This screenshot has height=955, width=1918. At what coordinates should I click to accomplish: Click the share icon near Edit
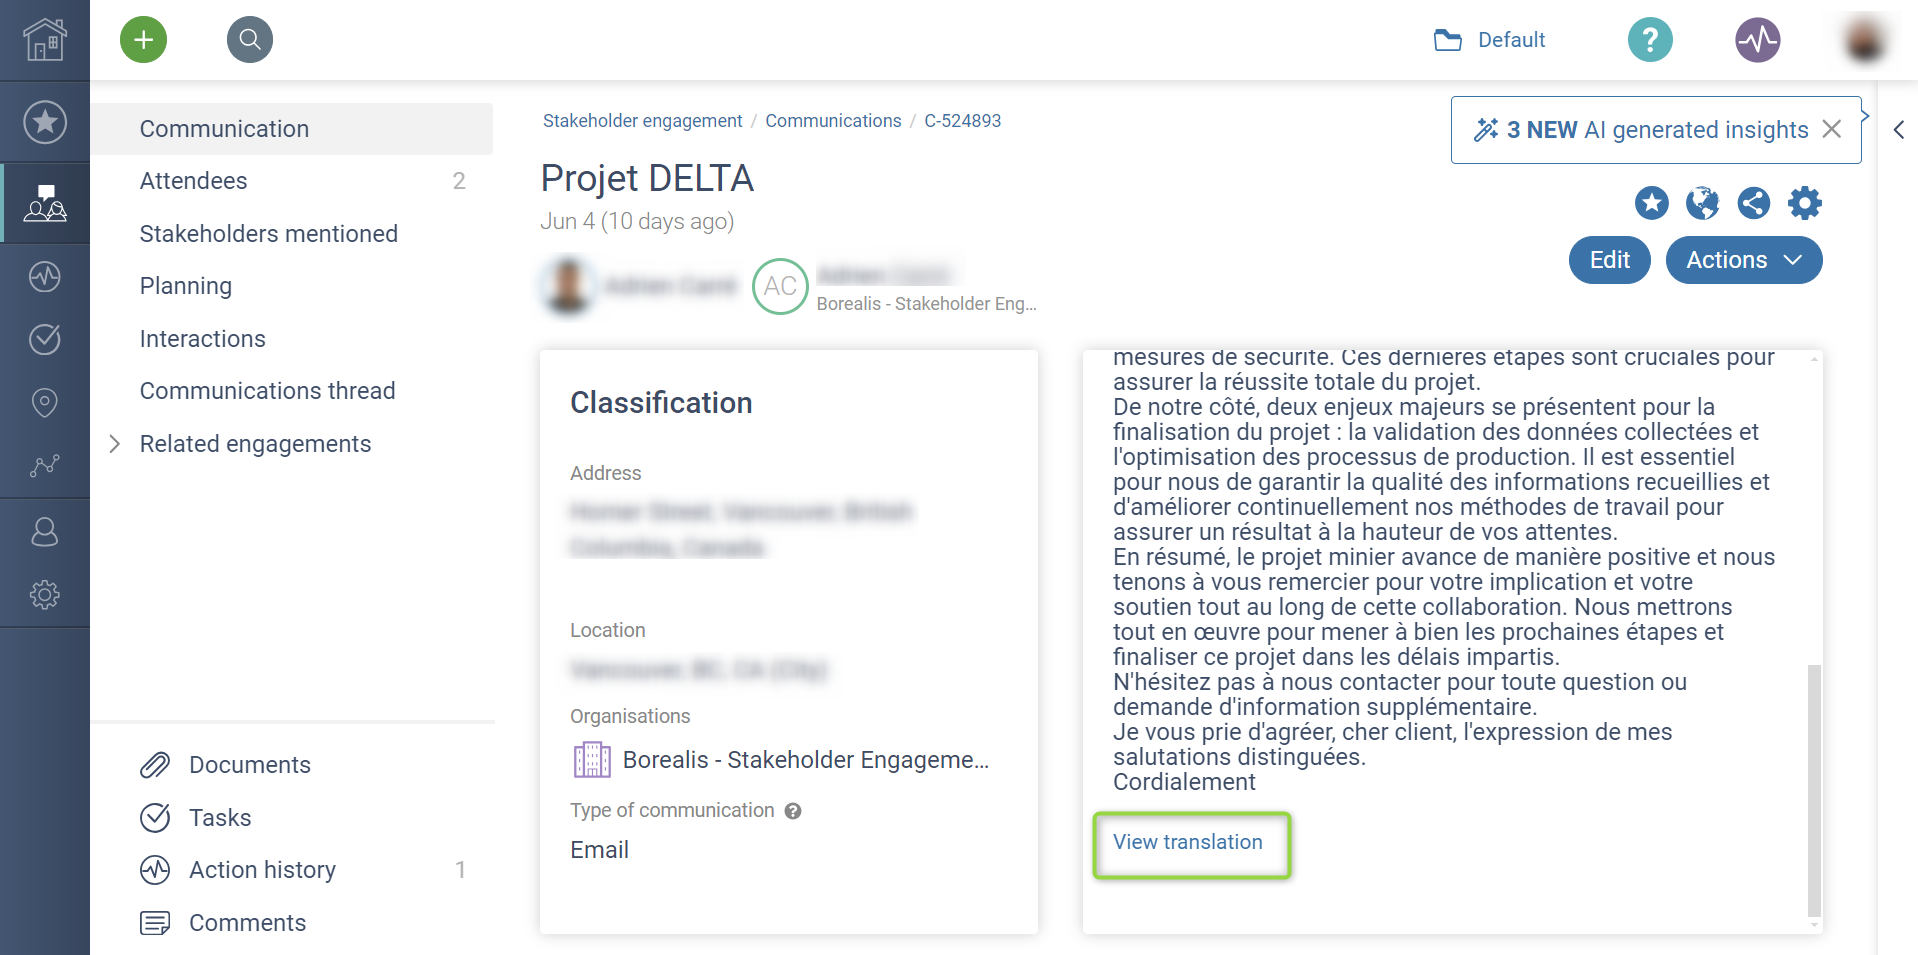(1753, 203)
